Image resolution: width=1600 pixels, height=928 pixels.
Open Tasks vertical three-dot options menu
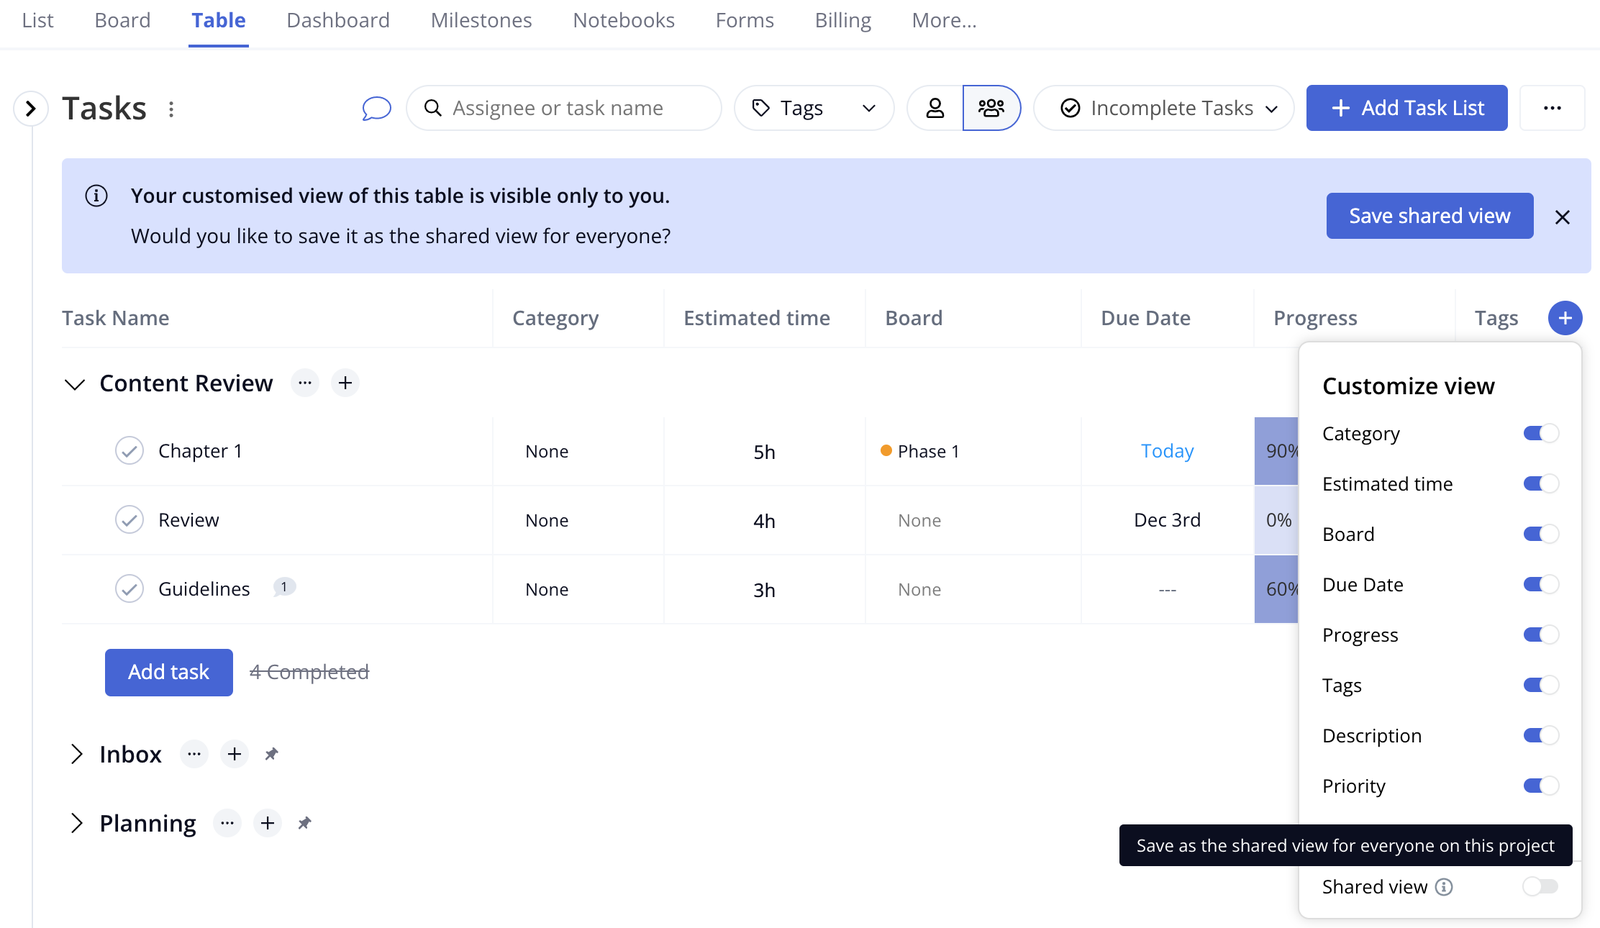click(x=171, y=109)
